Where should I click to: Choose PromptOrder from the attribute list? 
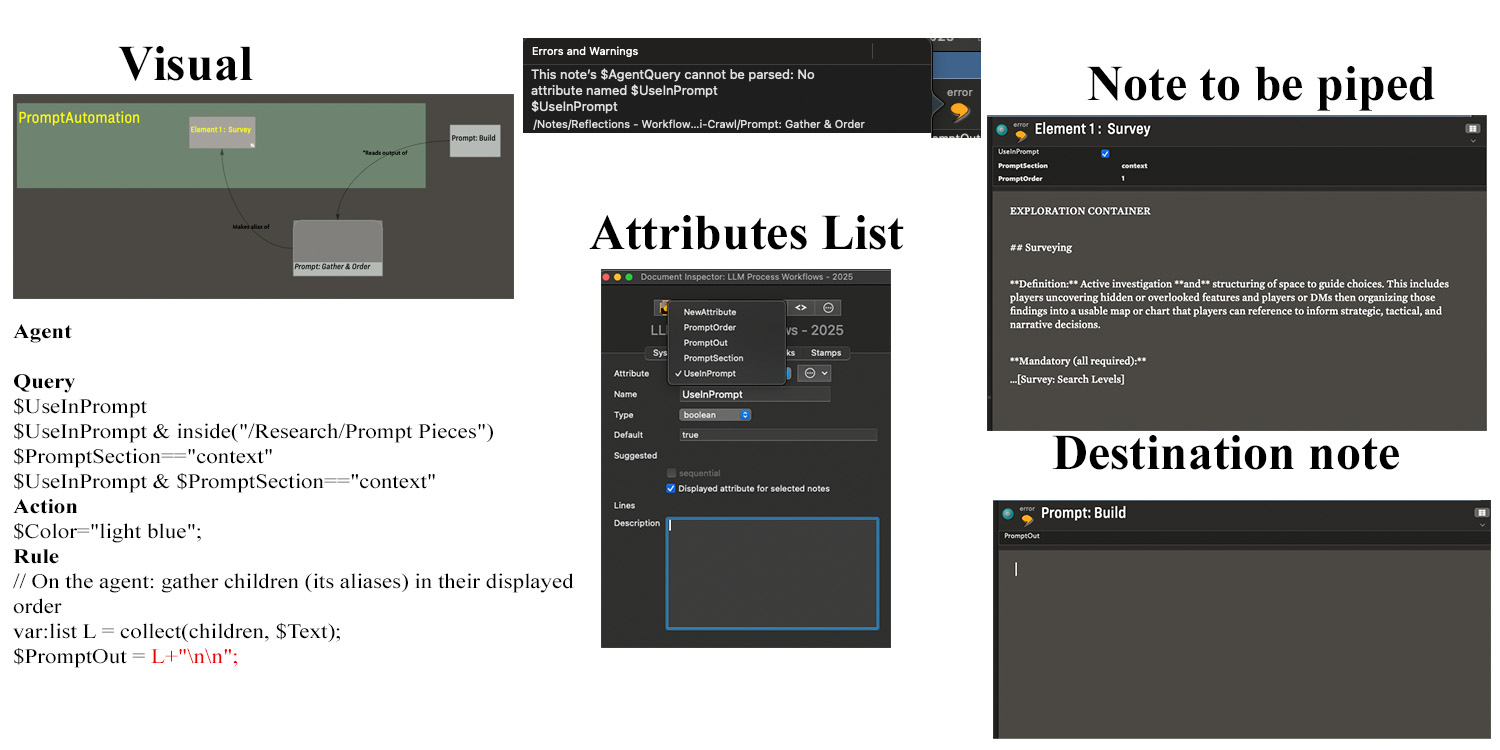pyautogui.click(x=709, y=328)
